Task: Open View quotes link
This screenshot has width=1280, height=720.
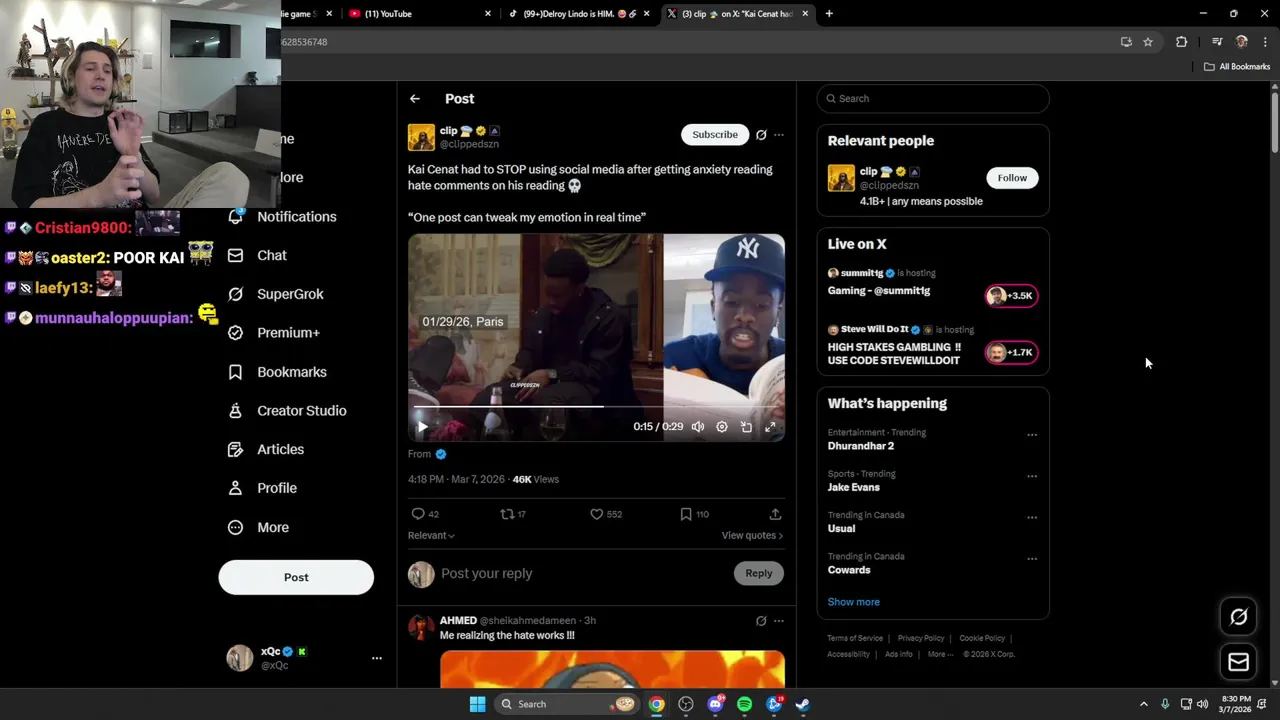Action: [x=752, y=535]
